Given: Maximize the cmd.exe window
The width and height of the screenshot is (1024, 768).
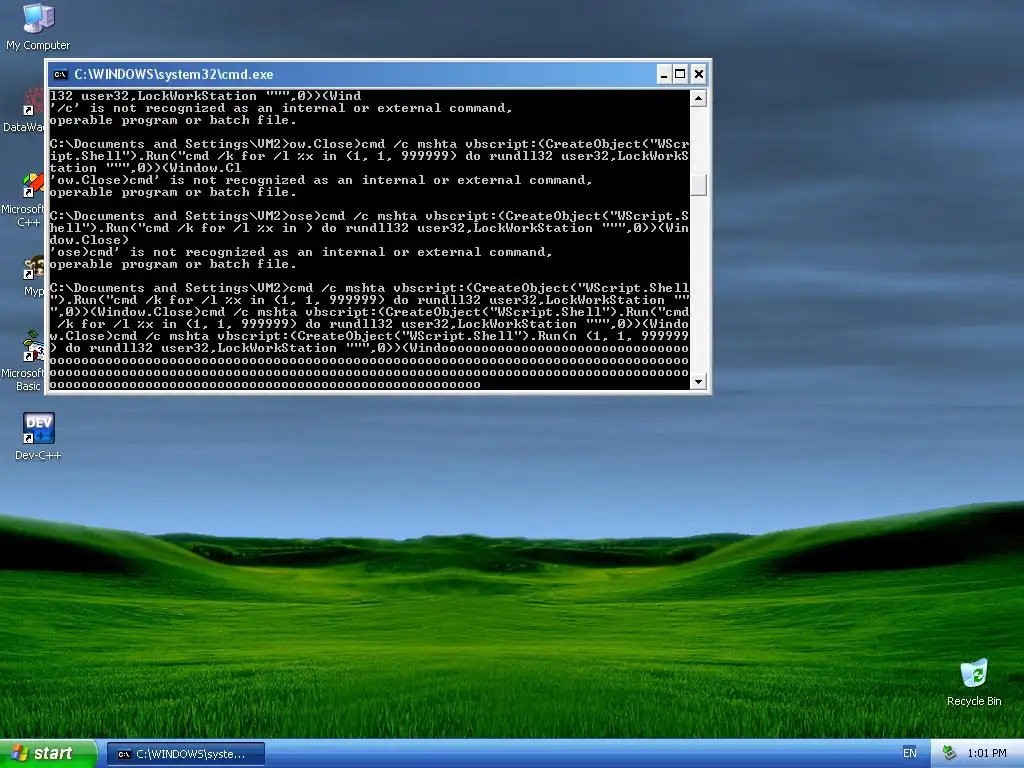Looking at the screenshot, I should point(680,74).
